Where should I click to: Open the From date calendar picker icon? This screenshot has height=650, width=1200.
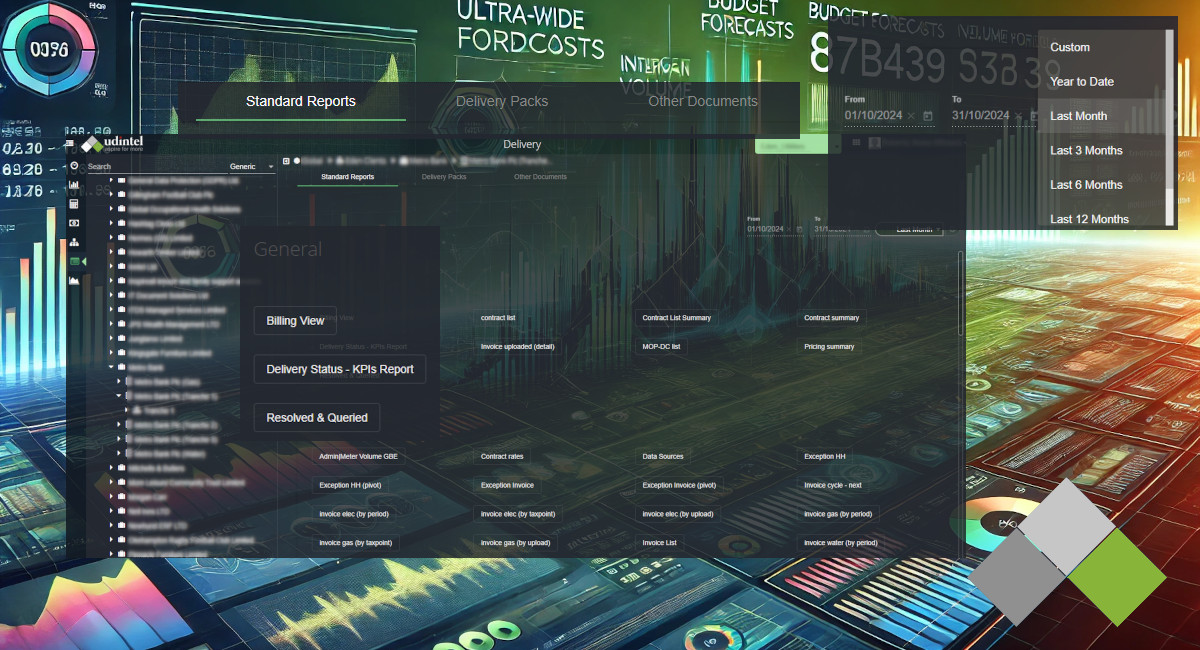(928, 116)
